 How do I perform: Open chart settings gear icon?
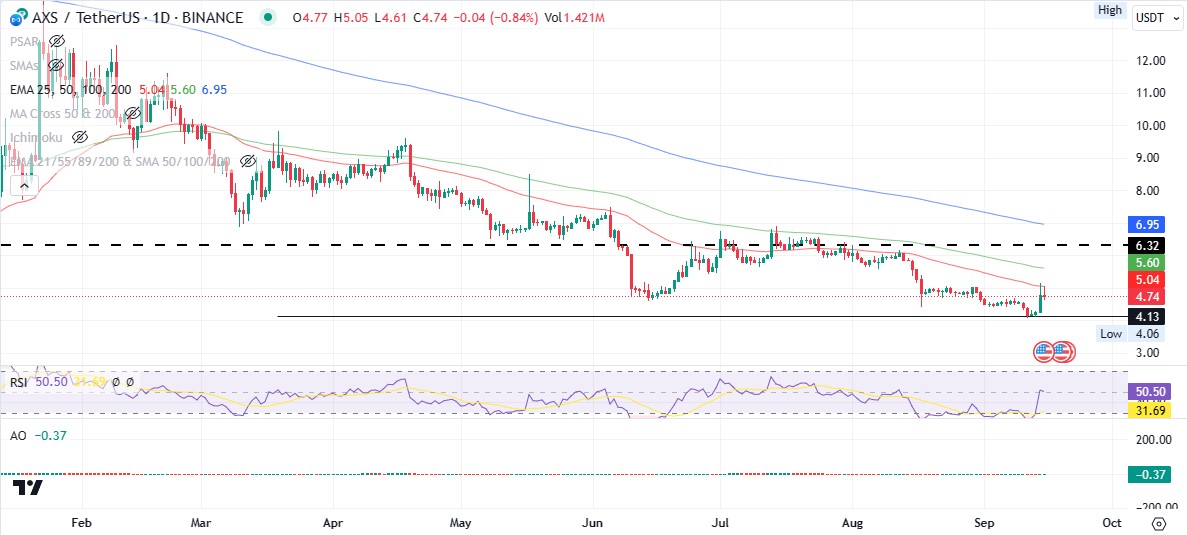coord(1158,524)
